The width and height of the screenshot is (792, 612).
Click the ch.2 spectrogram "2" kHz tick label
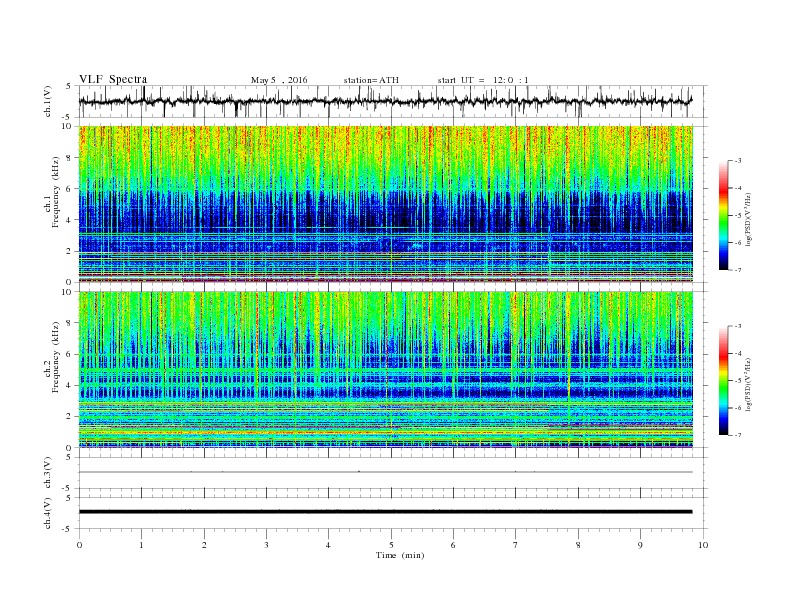click(x=69, y=417)
